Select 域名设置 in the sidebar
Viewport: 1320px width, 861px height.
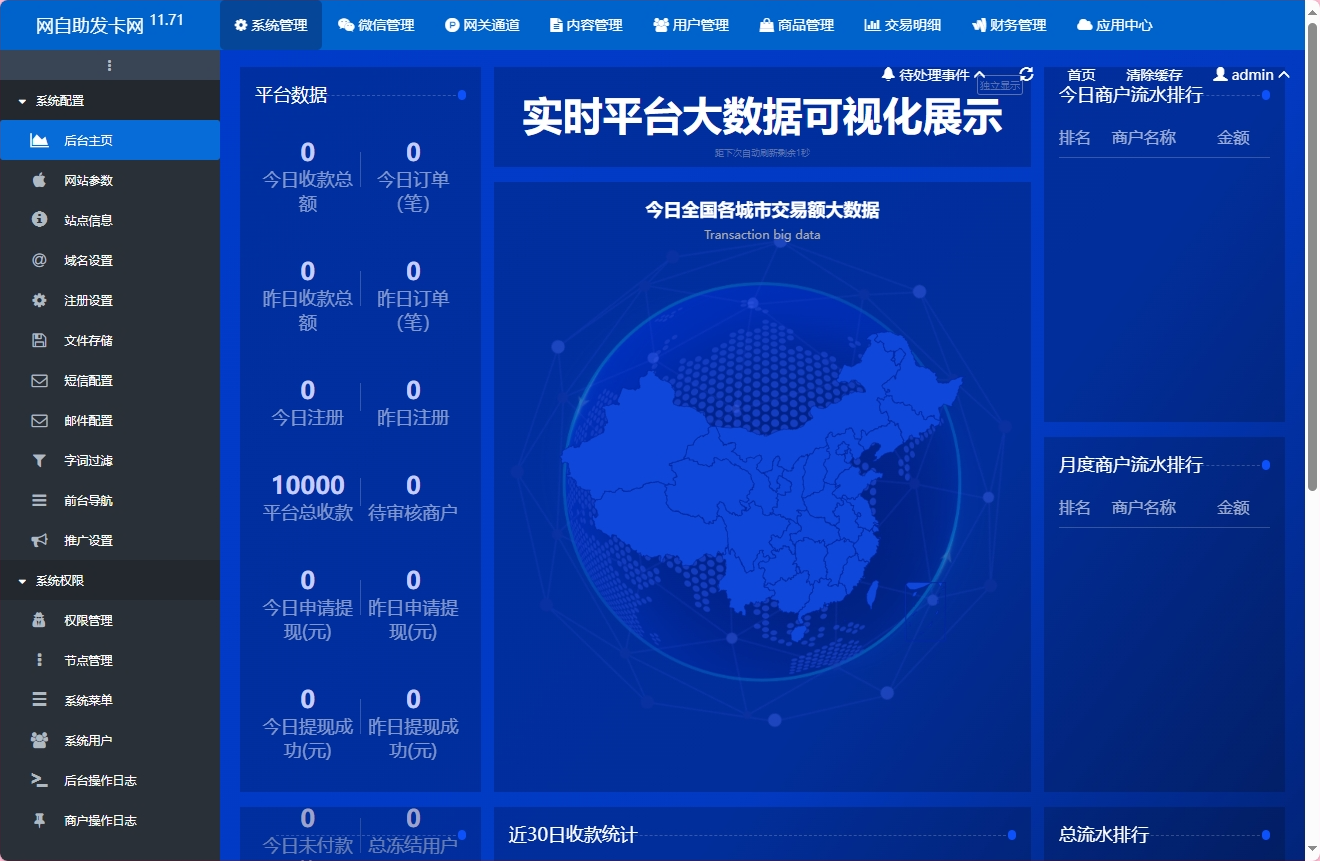point(110,260)
